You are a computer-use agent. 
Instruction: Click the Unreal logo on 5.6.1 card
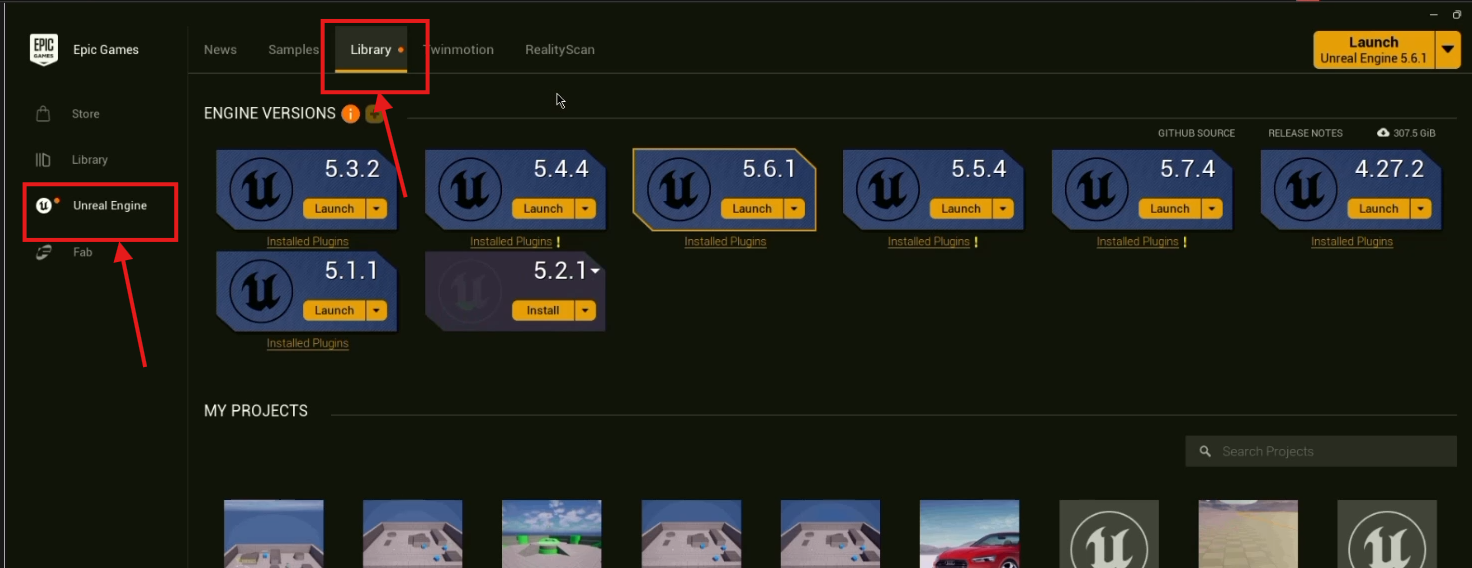[x=679, y=188]
